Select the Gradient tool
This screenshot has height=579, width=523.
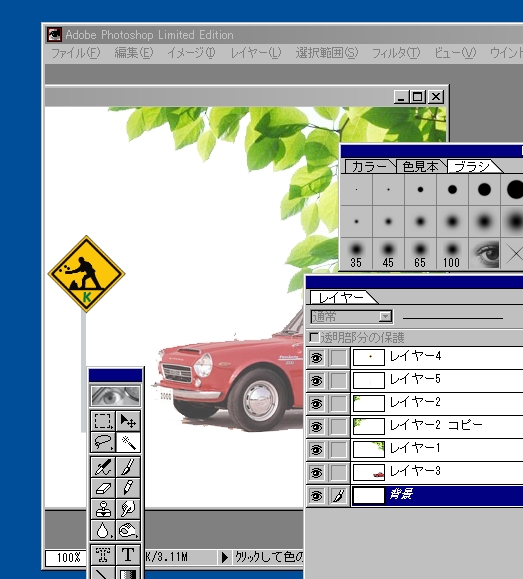coord(128,573)
